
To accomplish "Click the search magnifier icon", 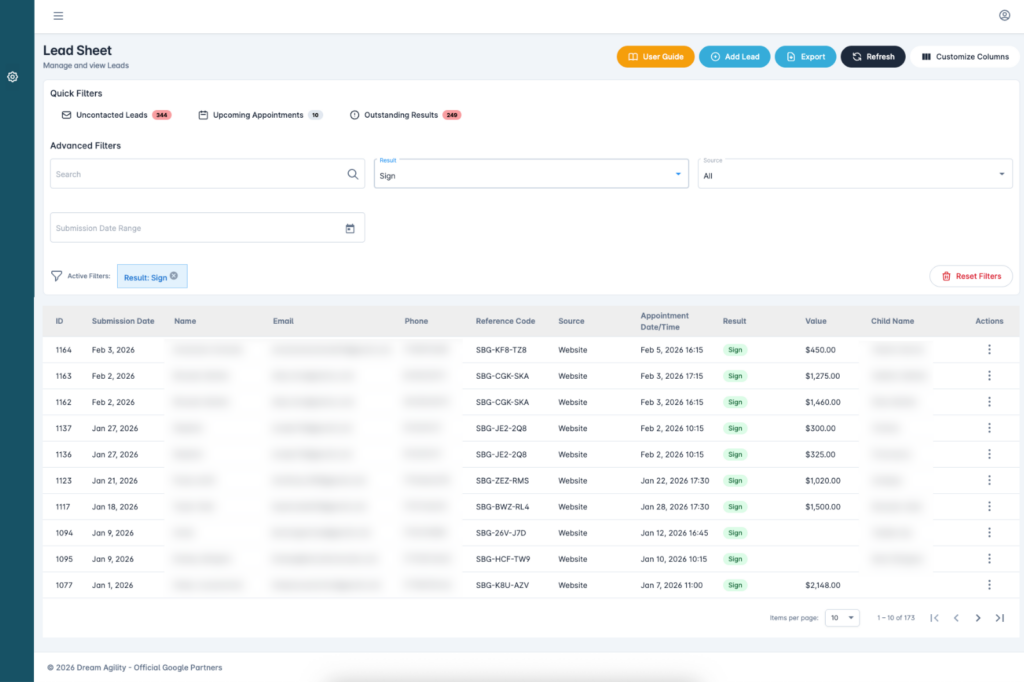I will [352, 174].
